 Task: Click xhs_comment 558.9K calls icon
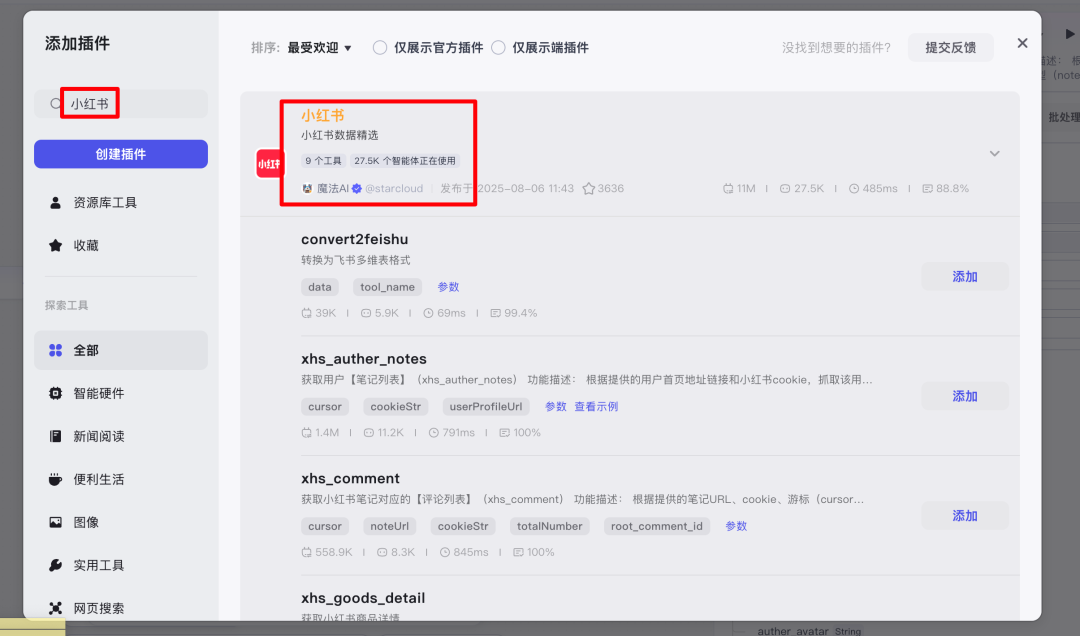(307, 552)
